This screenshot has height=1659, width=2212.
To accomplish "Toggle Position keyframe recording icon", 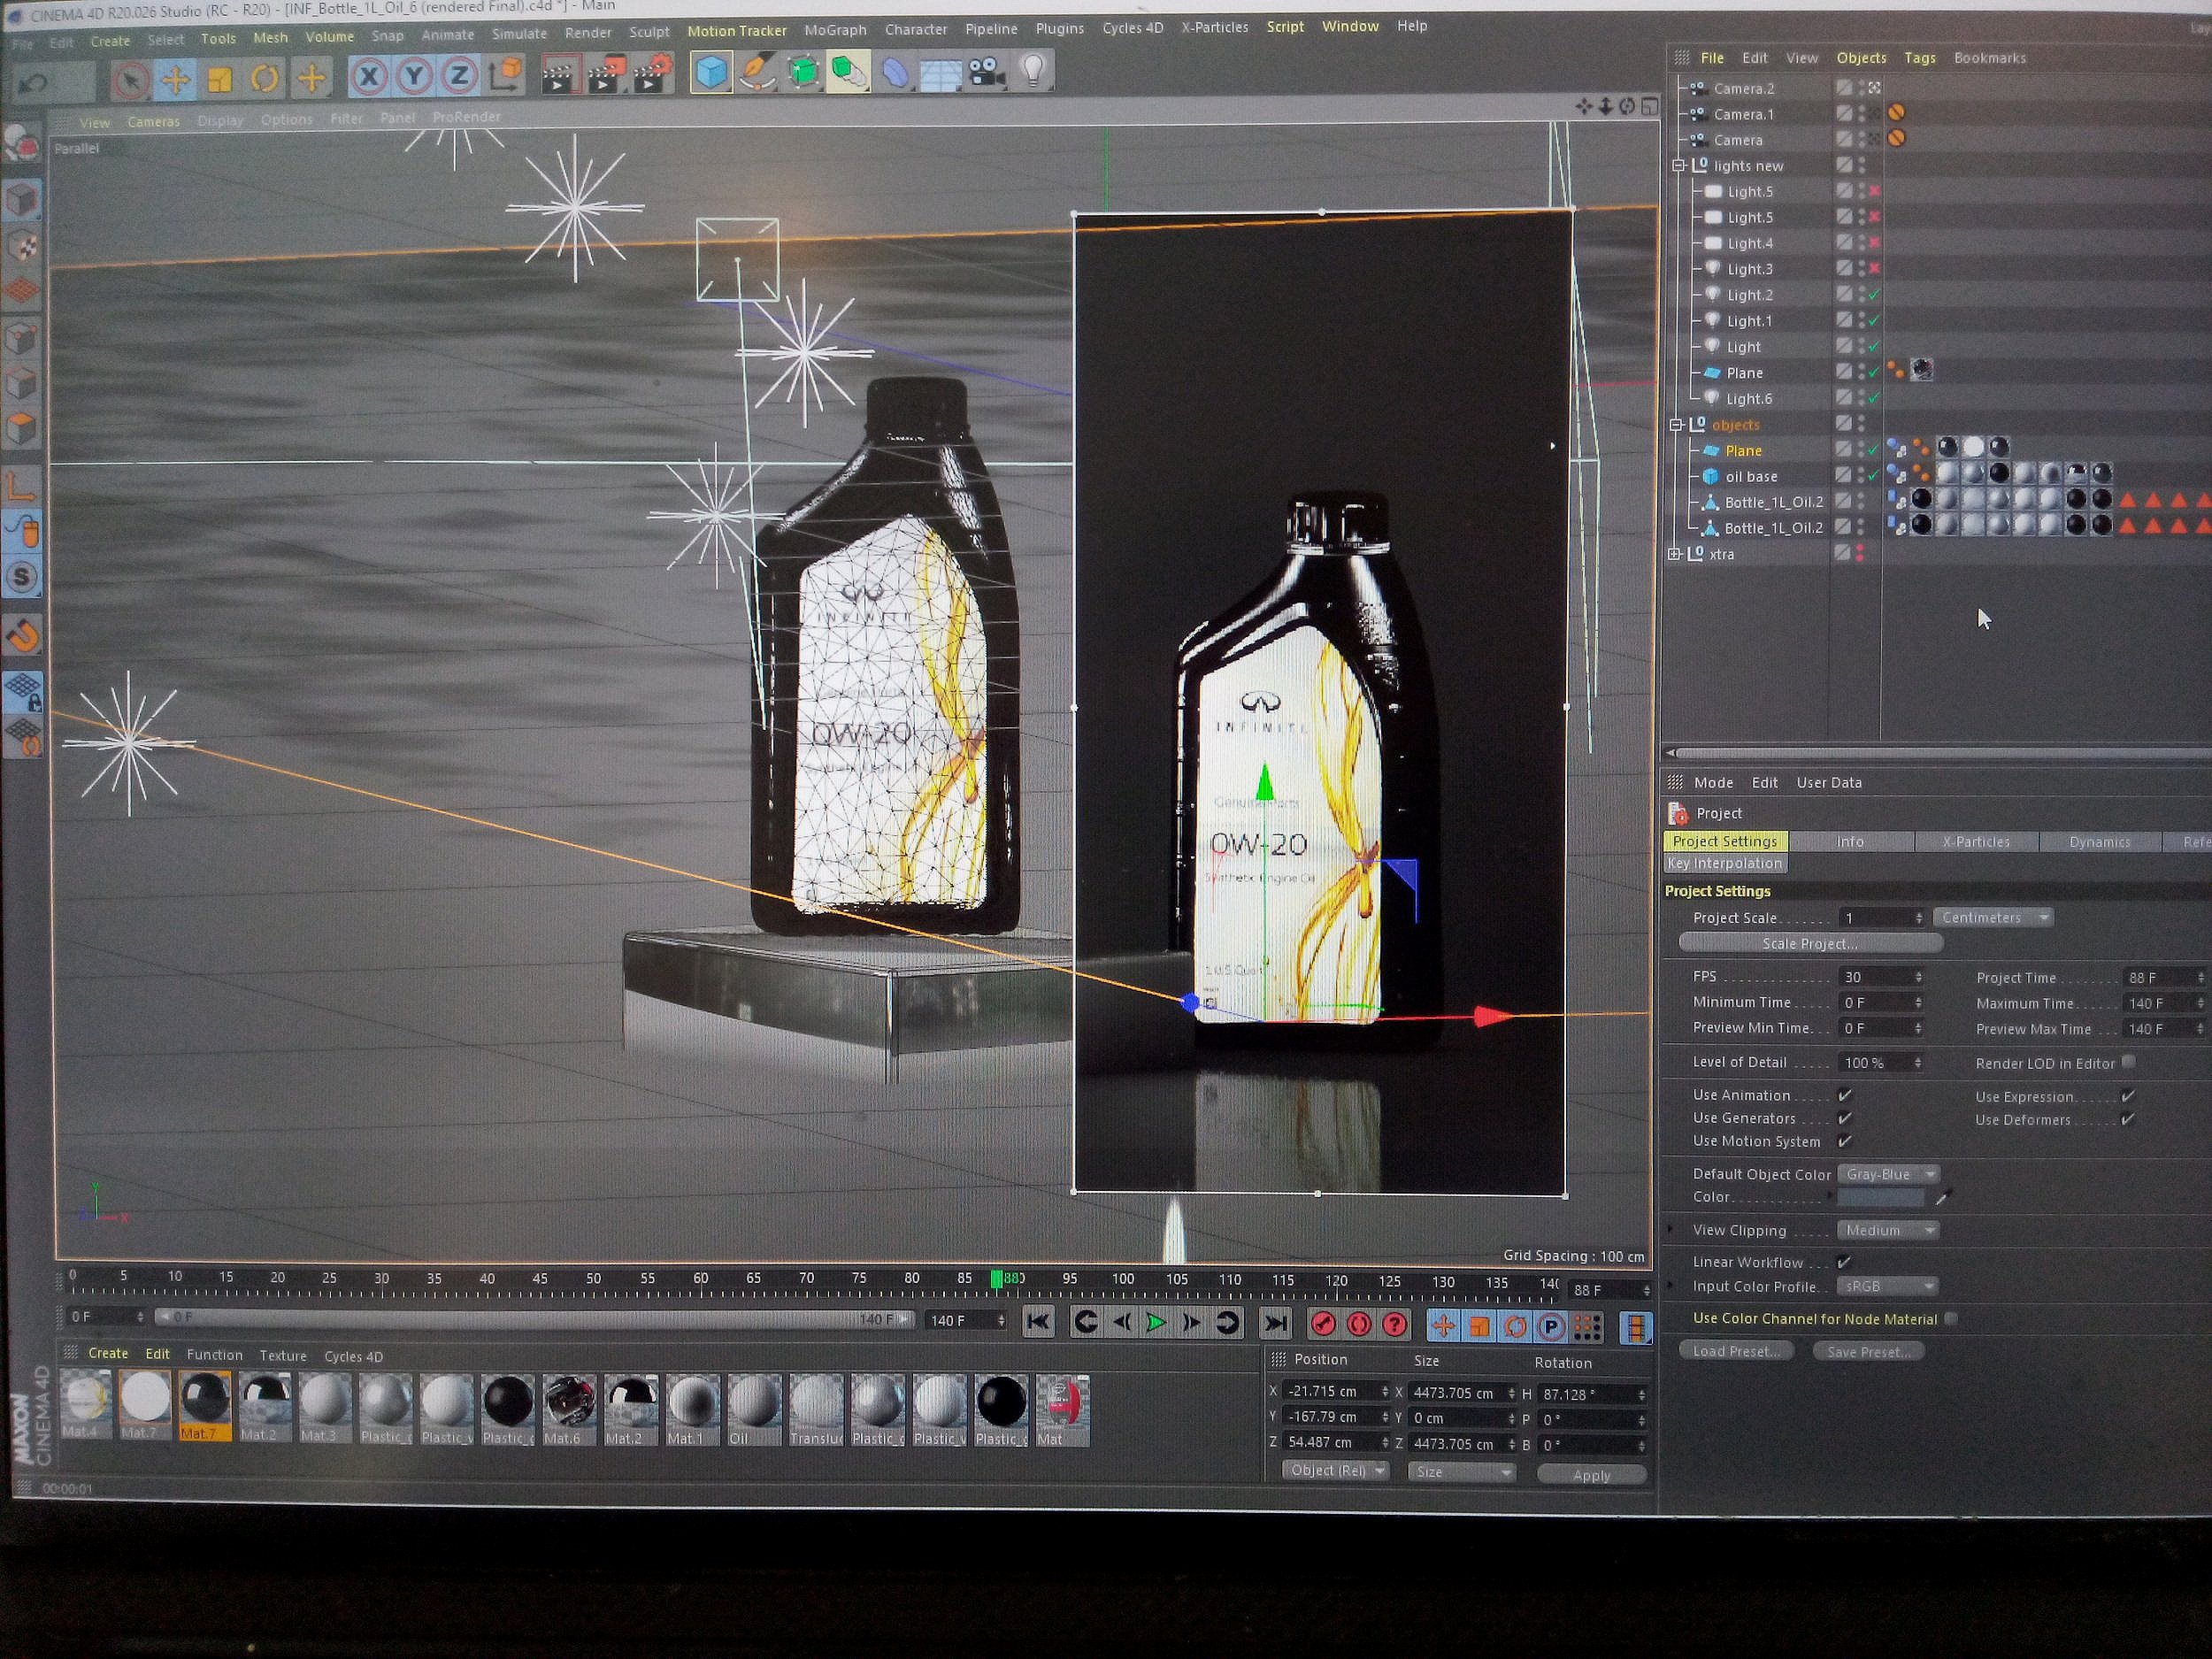I will [1442, 1326].
